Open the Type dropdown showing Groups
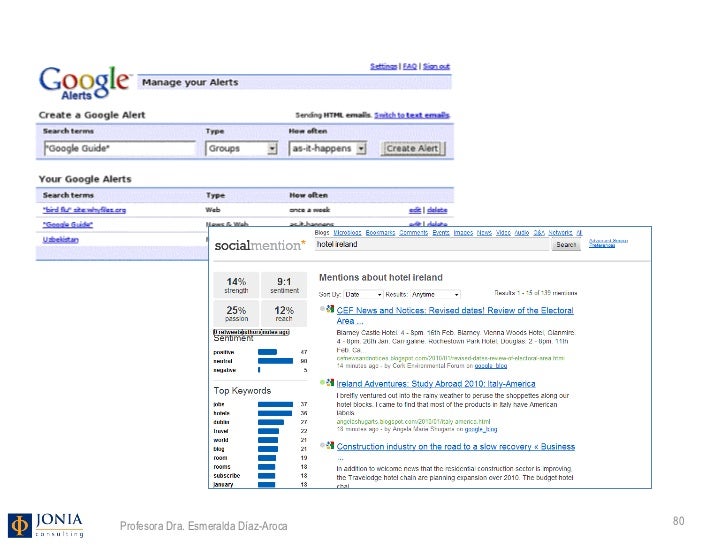The image size is (728, 546). 241,149
